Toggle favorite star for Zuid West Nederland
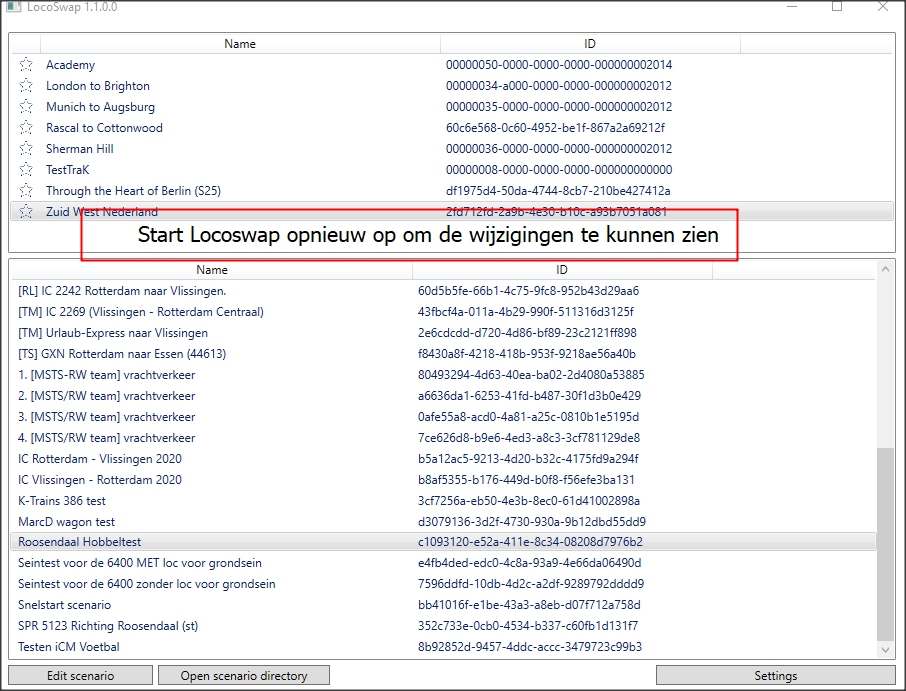Viewport: 906px width, 691px height. coord(26,212)
